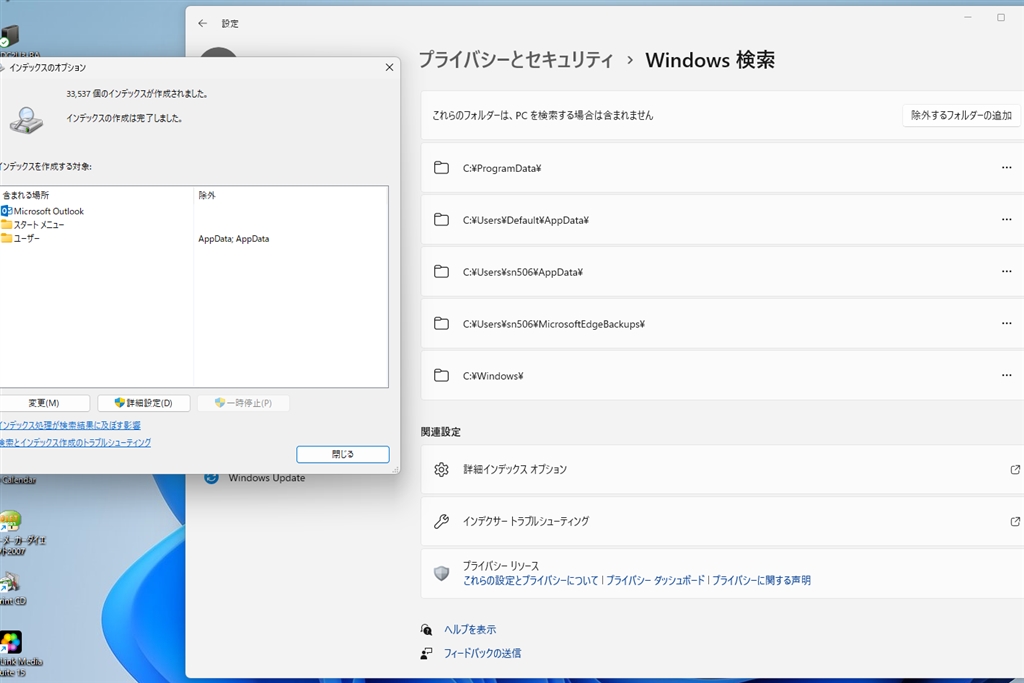Minimize the Settings window
Viewport: 1024px width, 683px height.
(968, 18)
